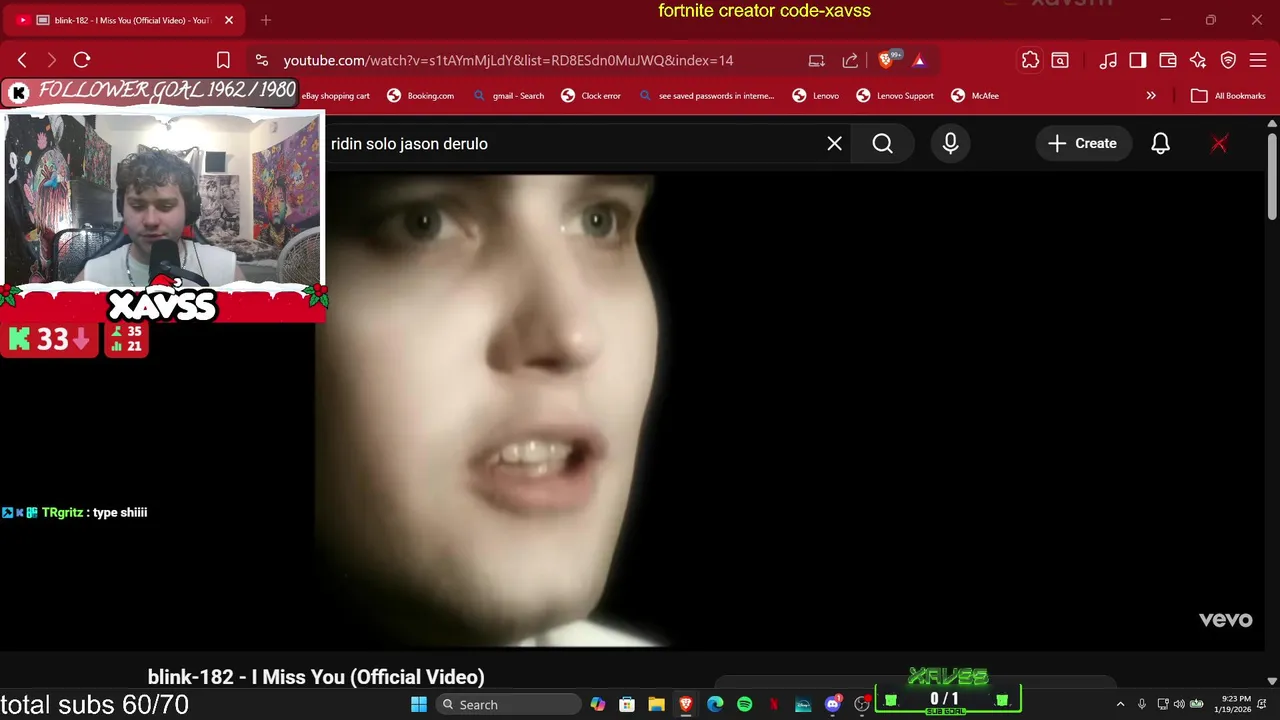Submit YouTube search with magnifier button
This screenshot has height=720, width=1280.
(882, 144)
